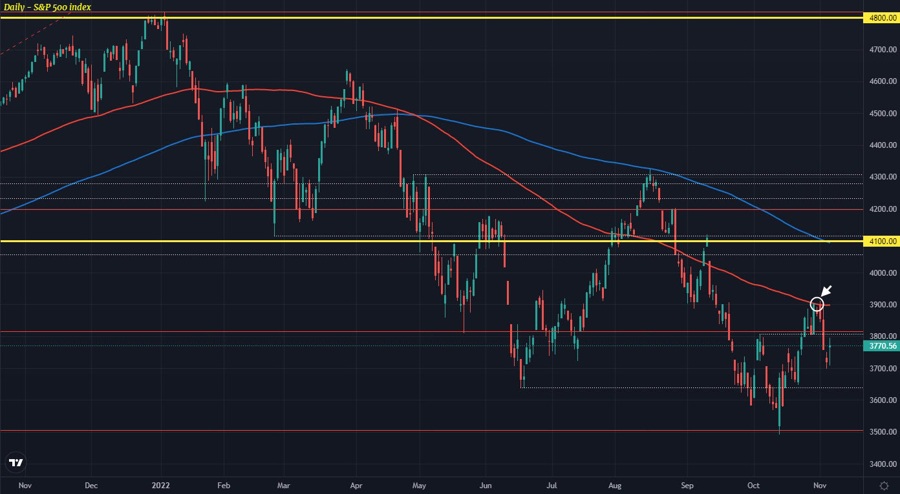
Task: Select the 4700.00 price axis value
Action: [883, 50]
